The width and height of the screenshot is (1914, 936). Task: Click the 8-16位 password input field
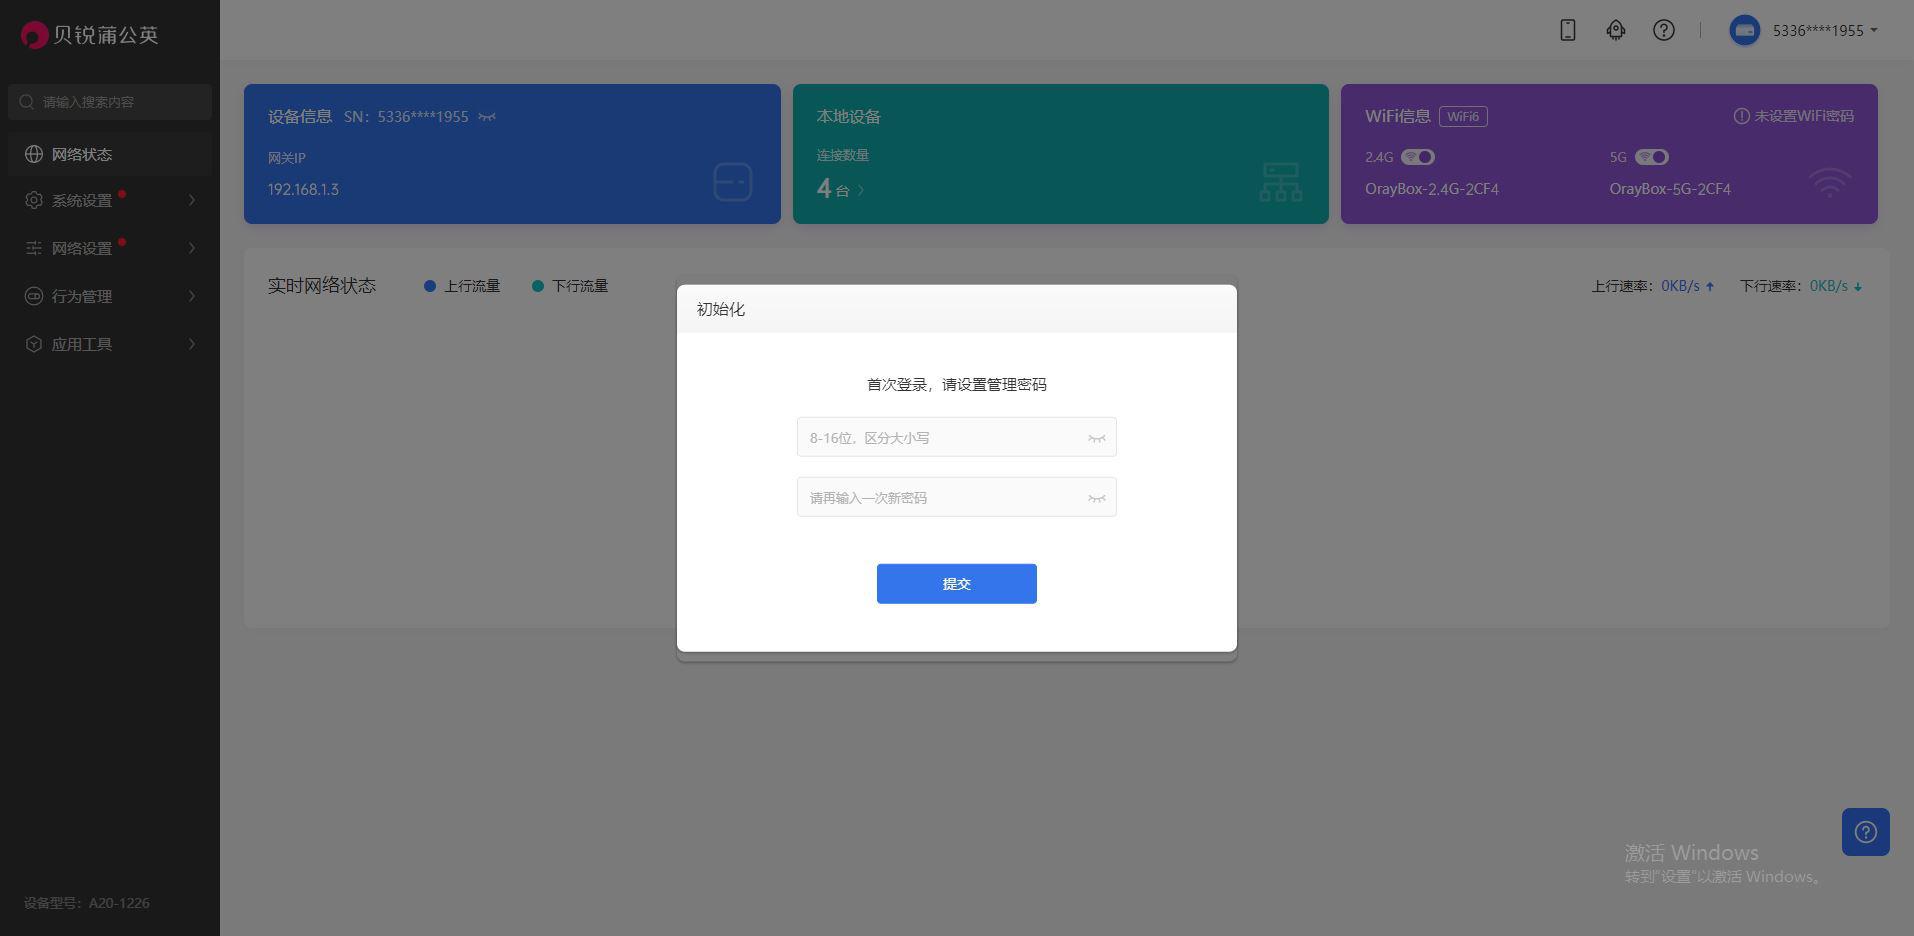pyautogui.click(x=940, y=438)
